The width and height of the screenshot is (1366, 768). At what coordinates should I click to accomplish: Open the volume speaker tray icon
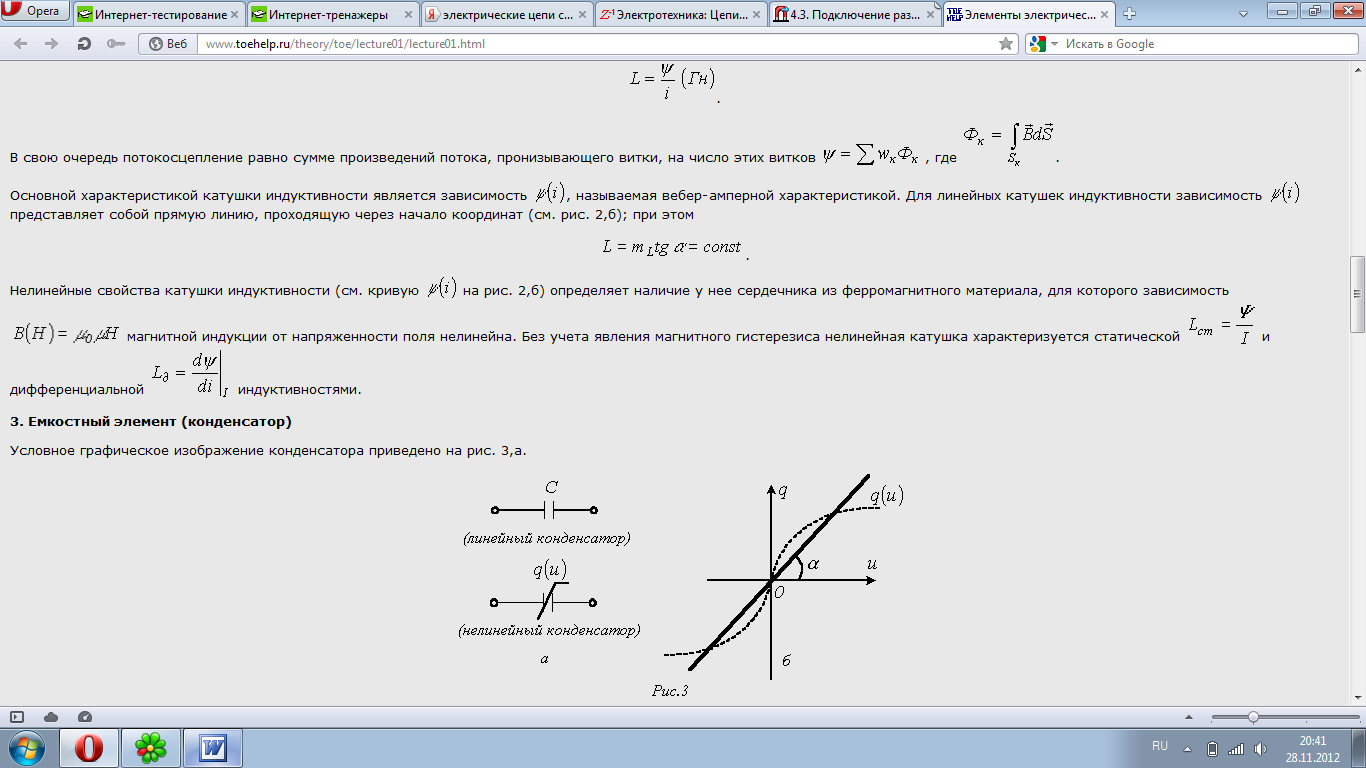tap(1259, 748)
